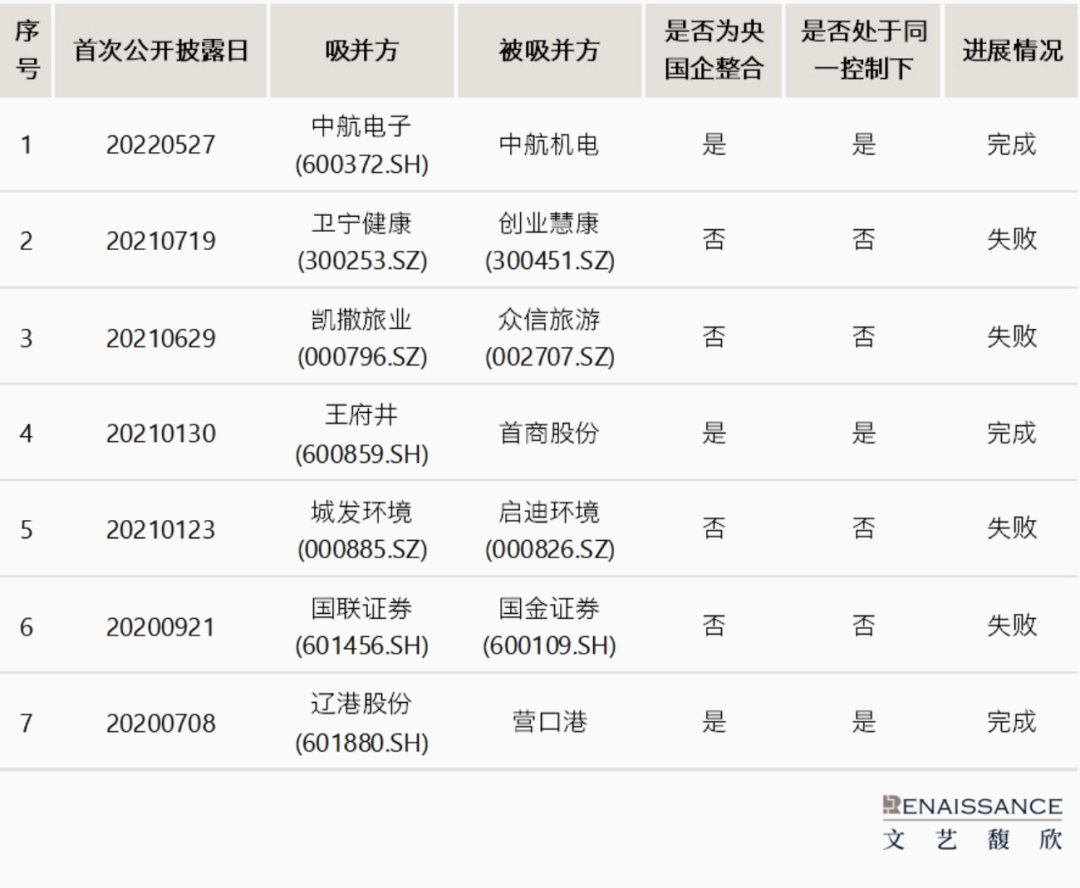Select the 王府井 (600859.SH) cell

tap(362, 434)
